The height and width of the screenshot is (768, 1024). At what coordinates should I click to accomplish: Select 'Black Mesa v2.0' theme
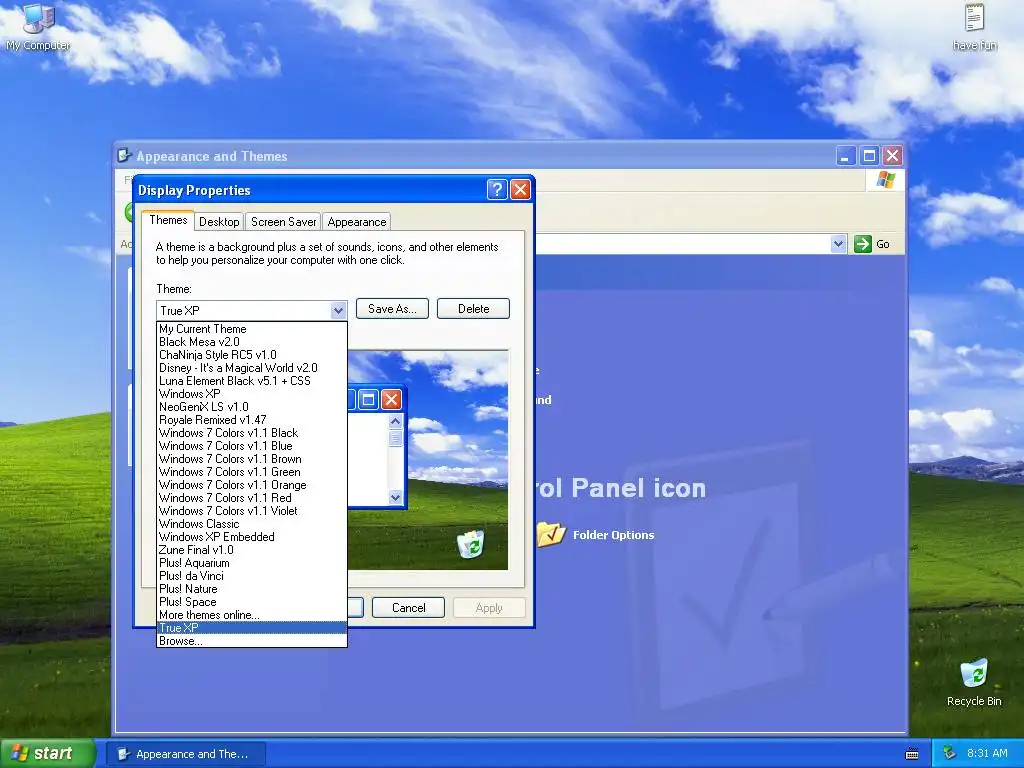pos(251,342)
